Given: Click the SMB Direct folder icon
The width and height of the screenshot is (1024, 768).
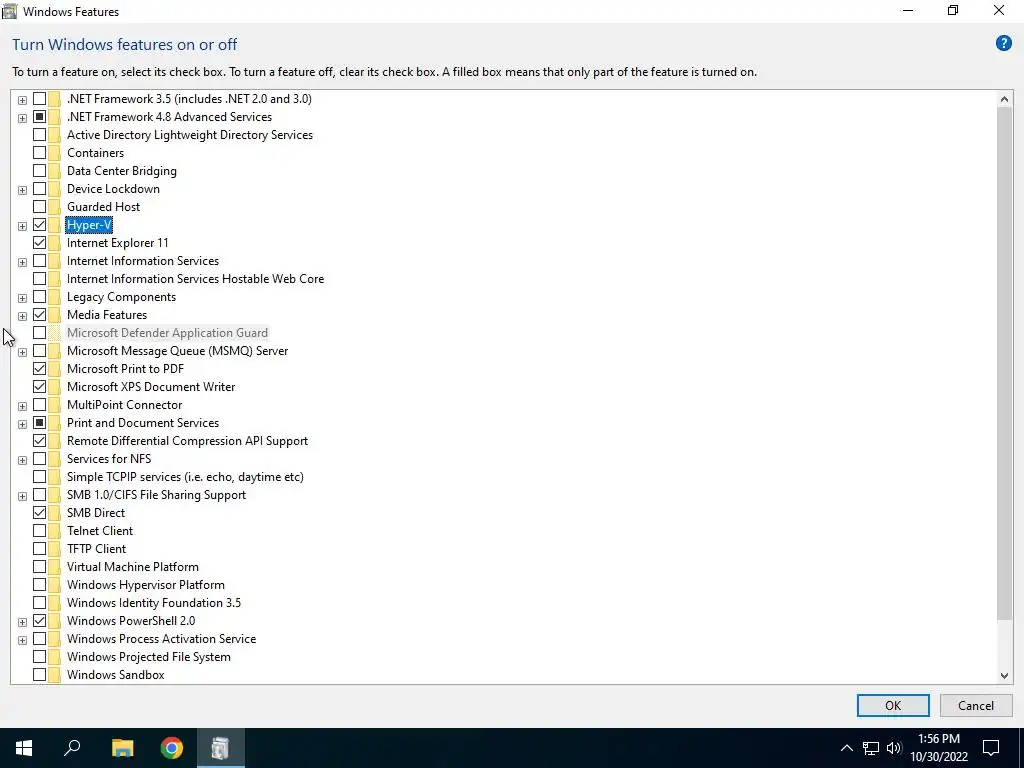Looking at the screenshot, I should [x=55, y=513].
